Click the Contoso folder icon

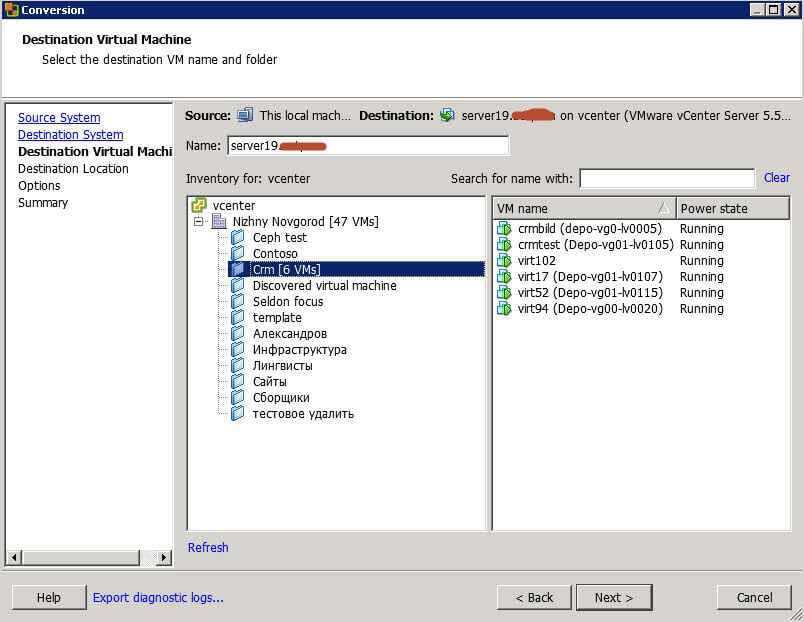238,254
